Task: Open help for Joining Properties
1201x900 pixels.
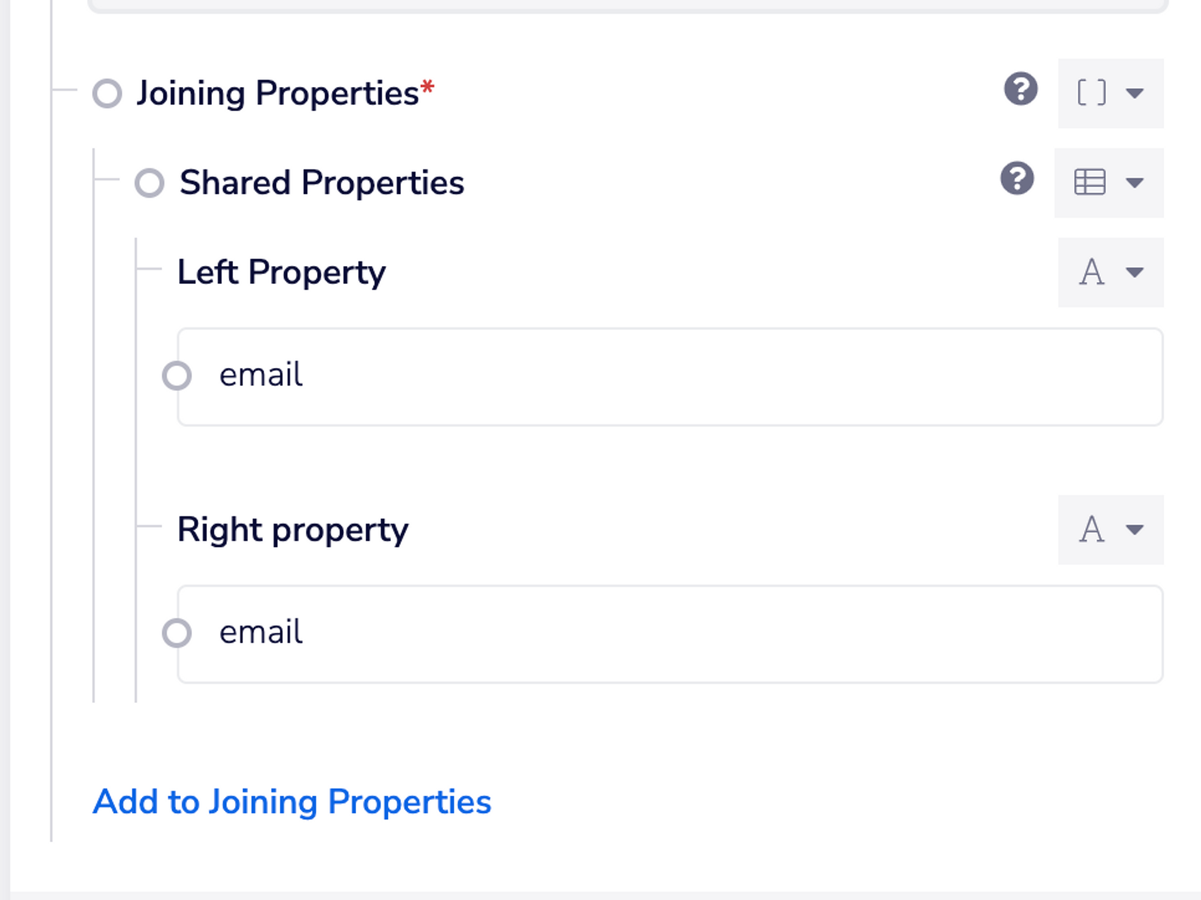Action: (x=1020, y=91)
